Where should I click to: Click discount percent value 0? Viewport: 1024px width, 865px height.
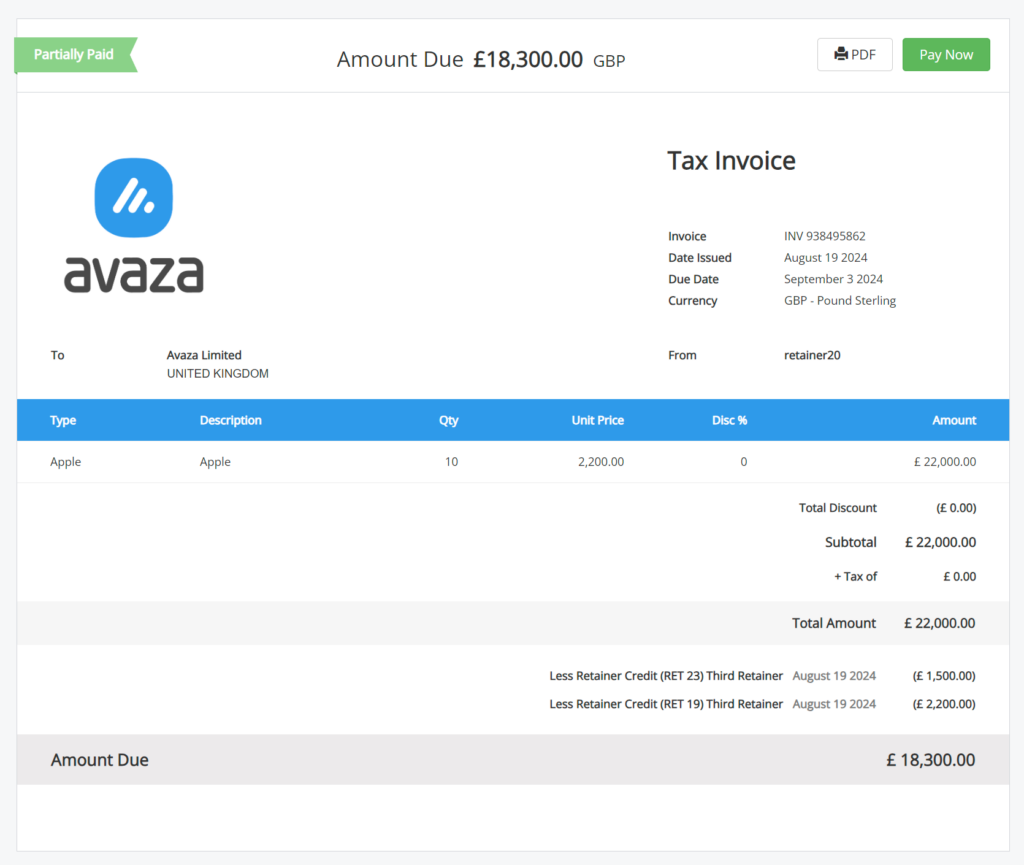pyautogui.click(x=743, y=462)
